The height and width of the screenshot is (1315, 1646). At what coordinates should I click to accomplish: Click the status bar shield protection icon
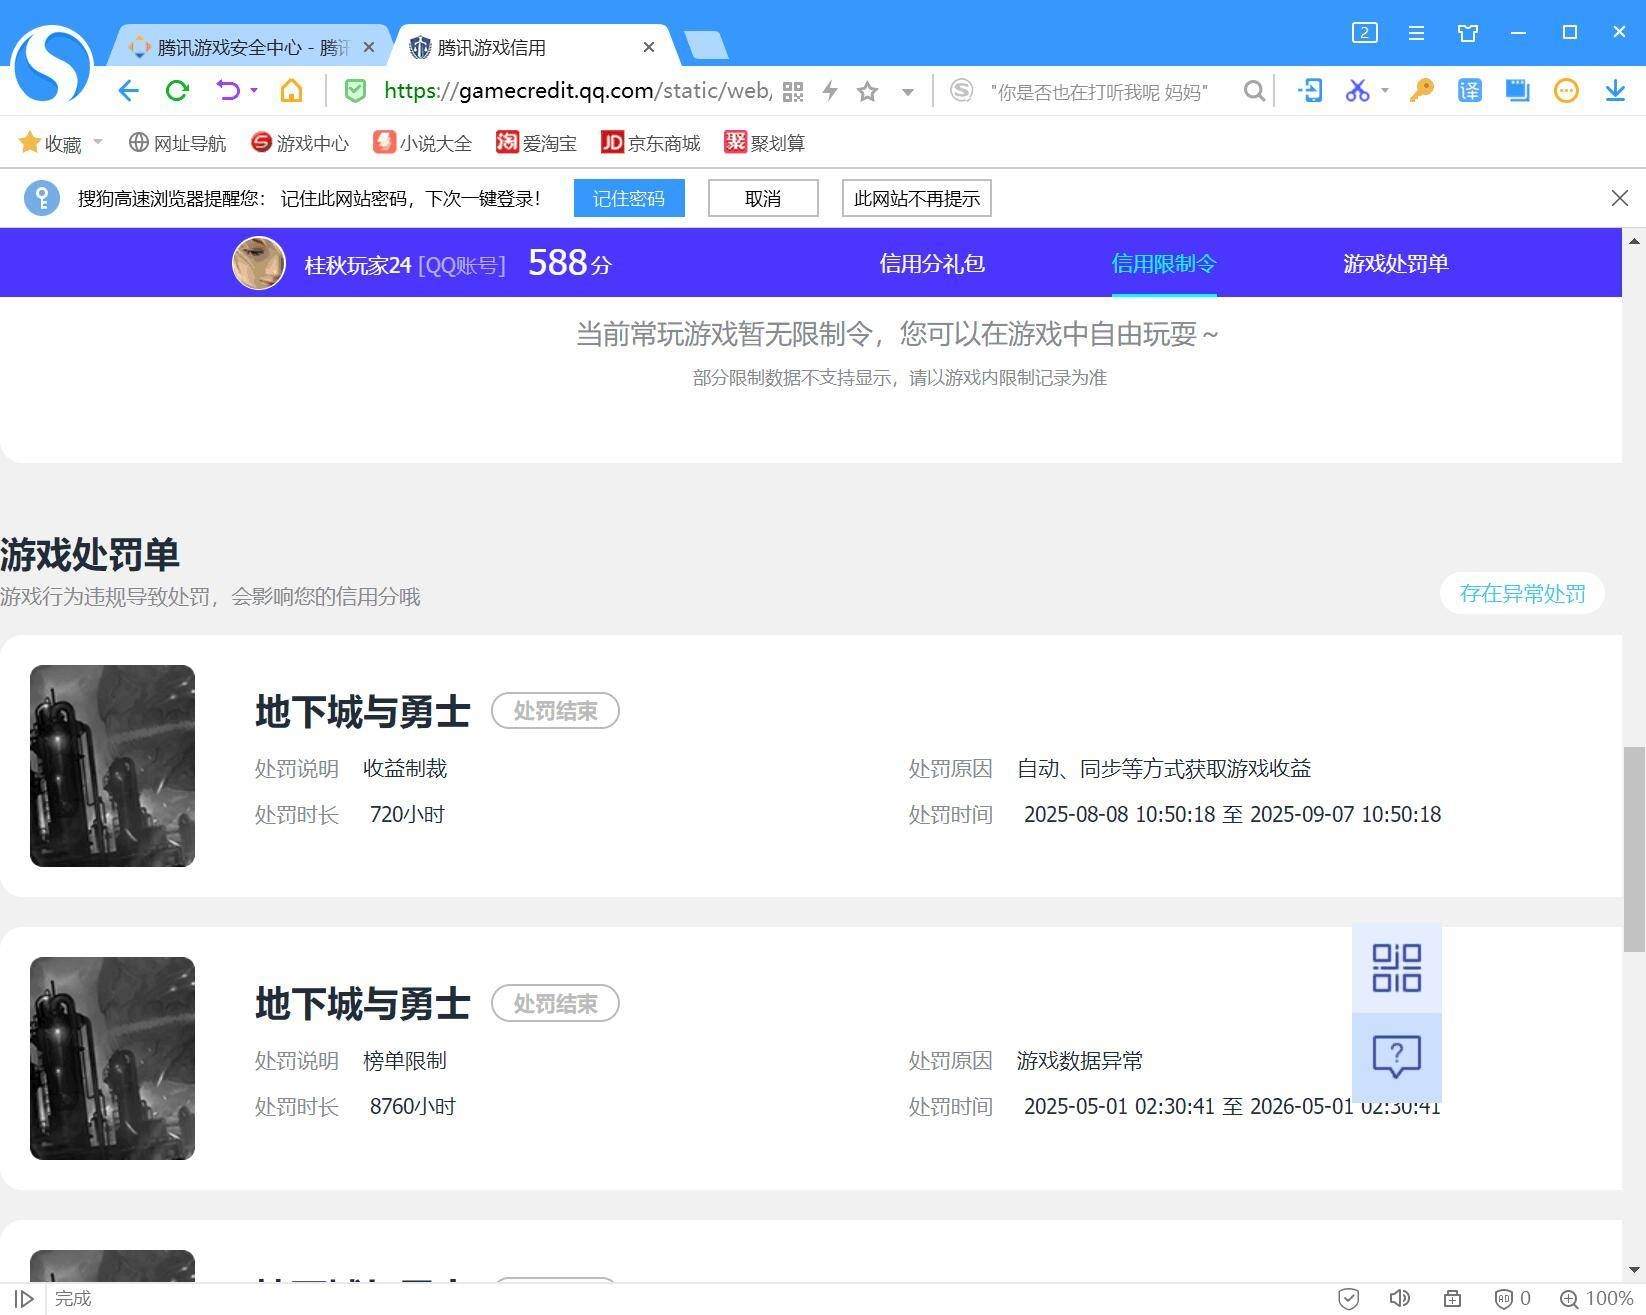pos(1348,1299)
